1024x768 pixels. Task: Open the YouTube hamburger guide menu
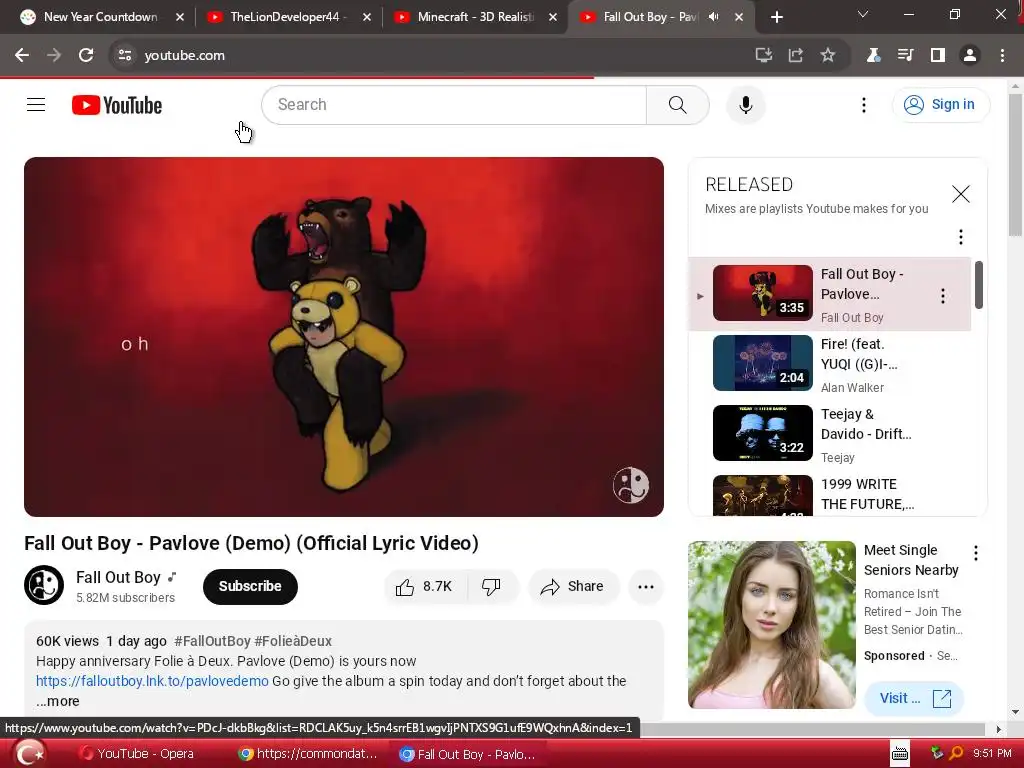click(x=36, y=104)
